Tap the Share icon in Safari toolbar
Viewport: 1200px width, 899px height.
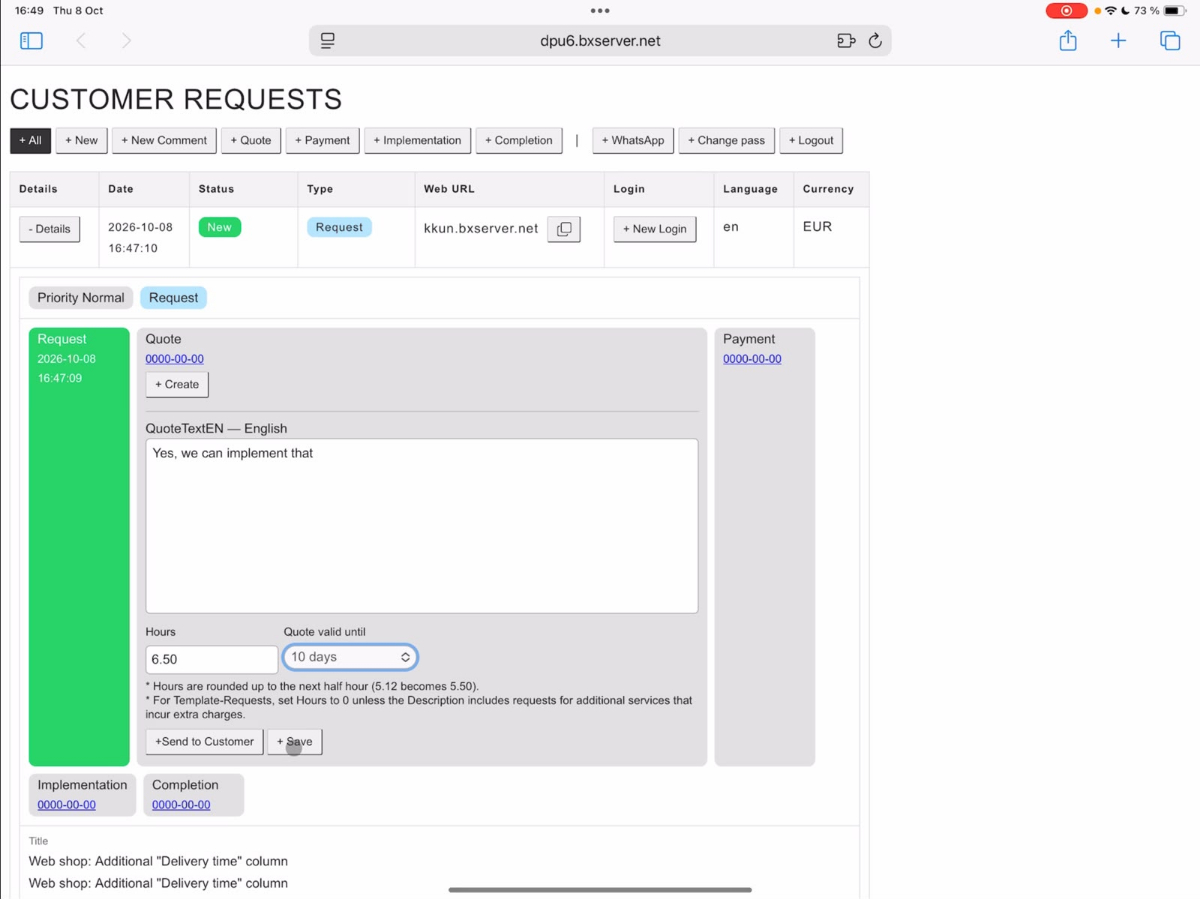1068,41
